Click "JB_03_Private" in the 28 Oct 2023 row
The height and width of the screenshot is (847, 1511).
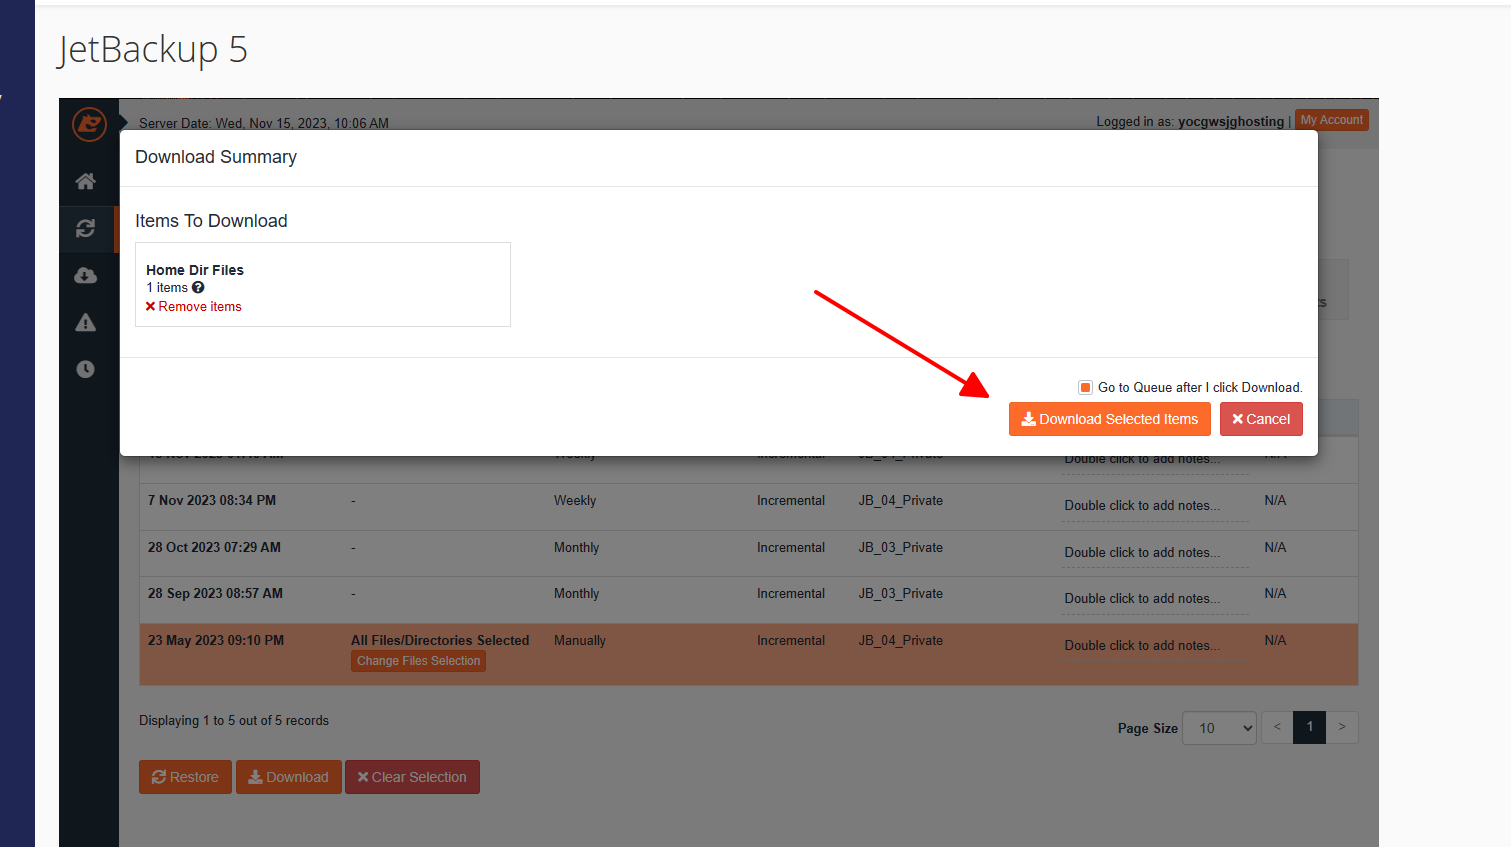[901, 548]
